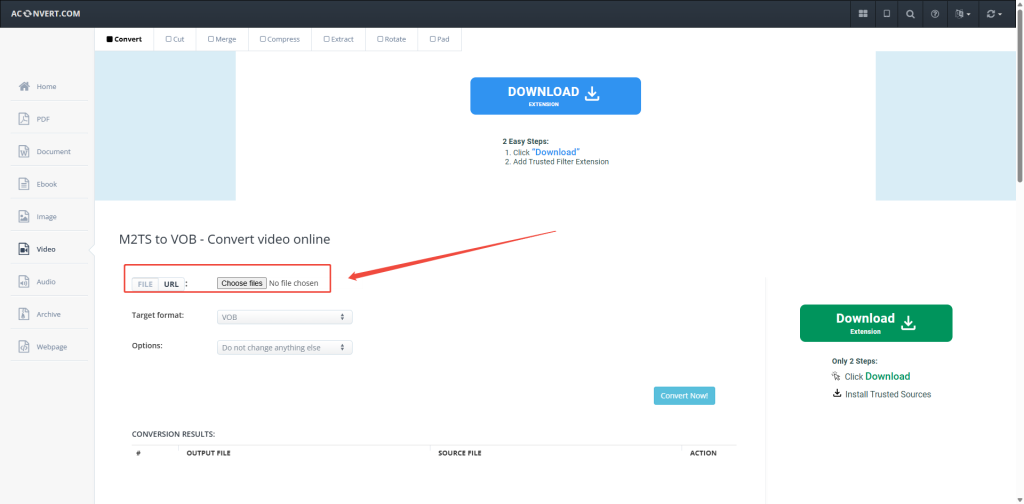This screenshot has width=1024, height=504.
Task: Switch input source to FILE
Action: point(145,284)
